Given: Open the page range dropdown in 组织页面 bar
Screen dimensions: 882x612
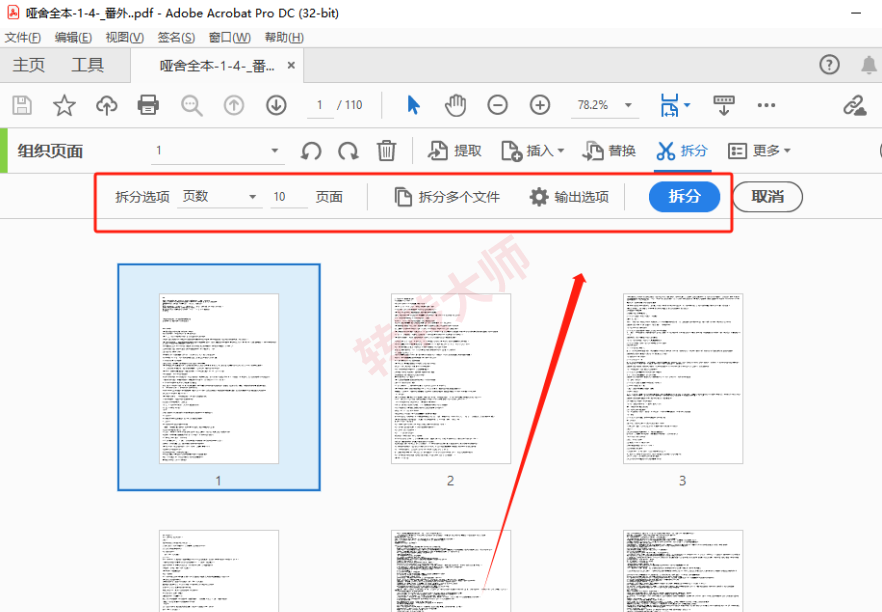Looking at the screenshot, I should 274,151.
